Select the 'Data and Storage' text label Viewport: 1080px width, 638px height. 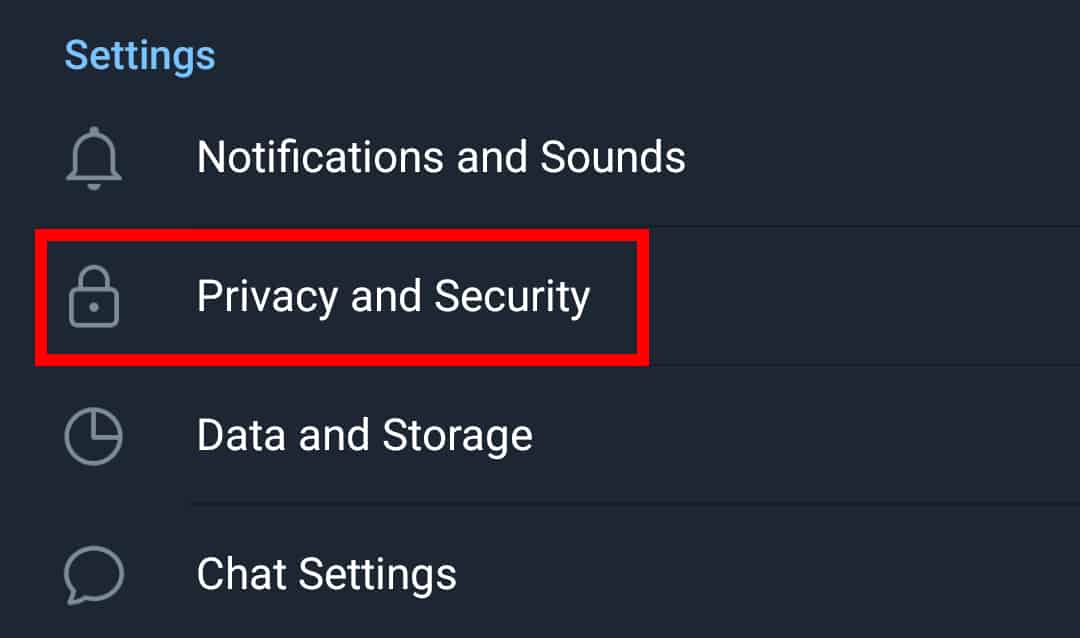click(x=364, y=436)
